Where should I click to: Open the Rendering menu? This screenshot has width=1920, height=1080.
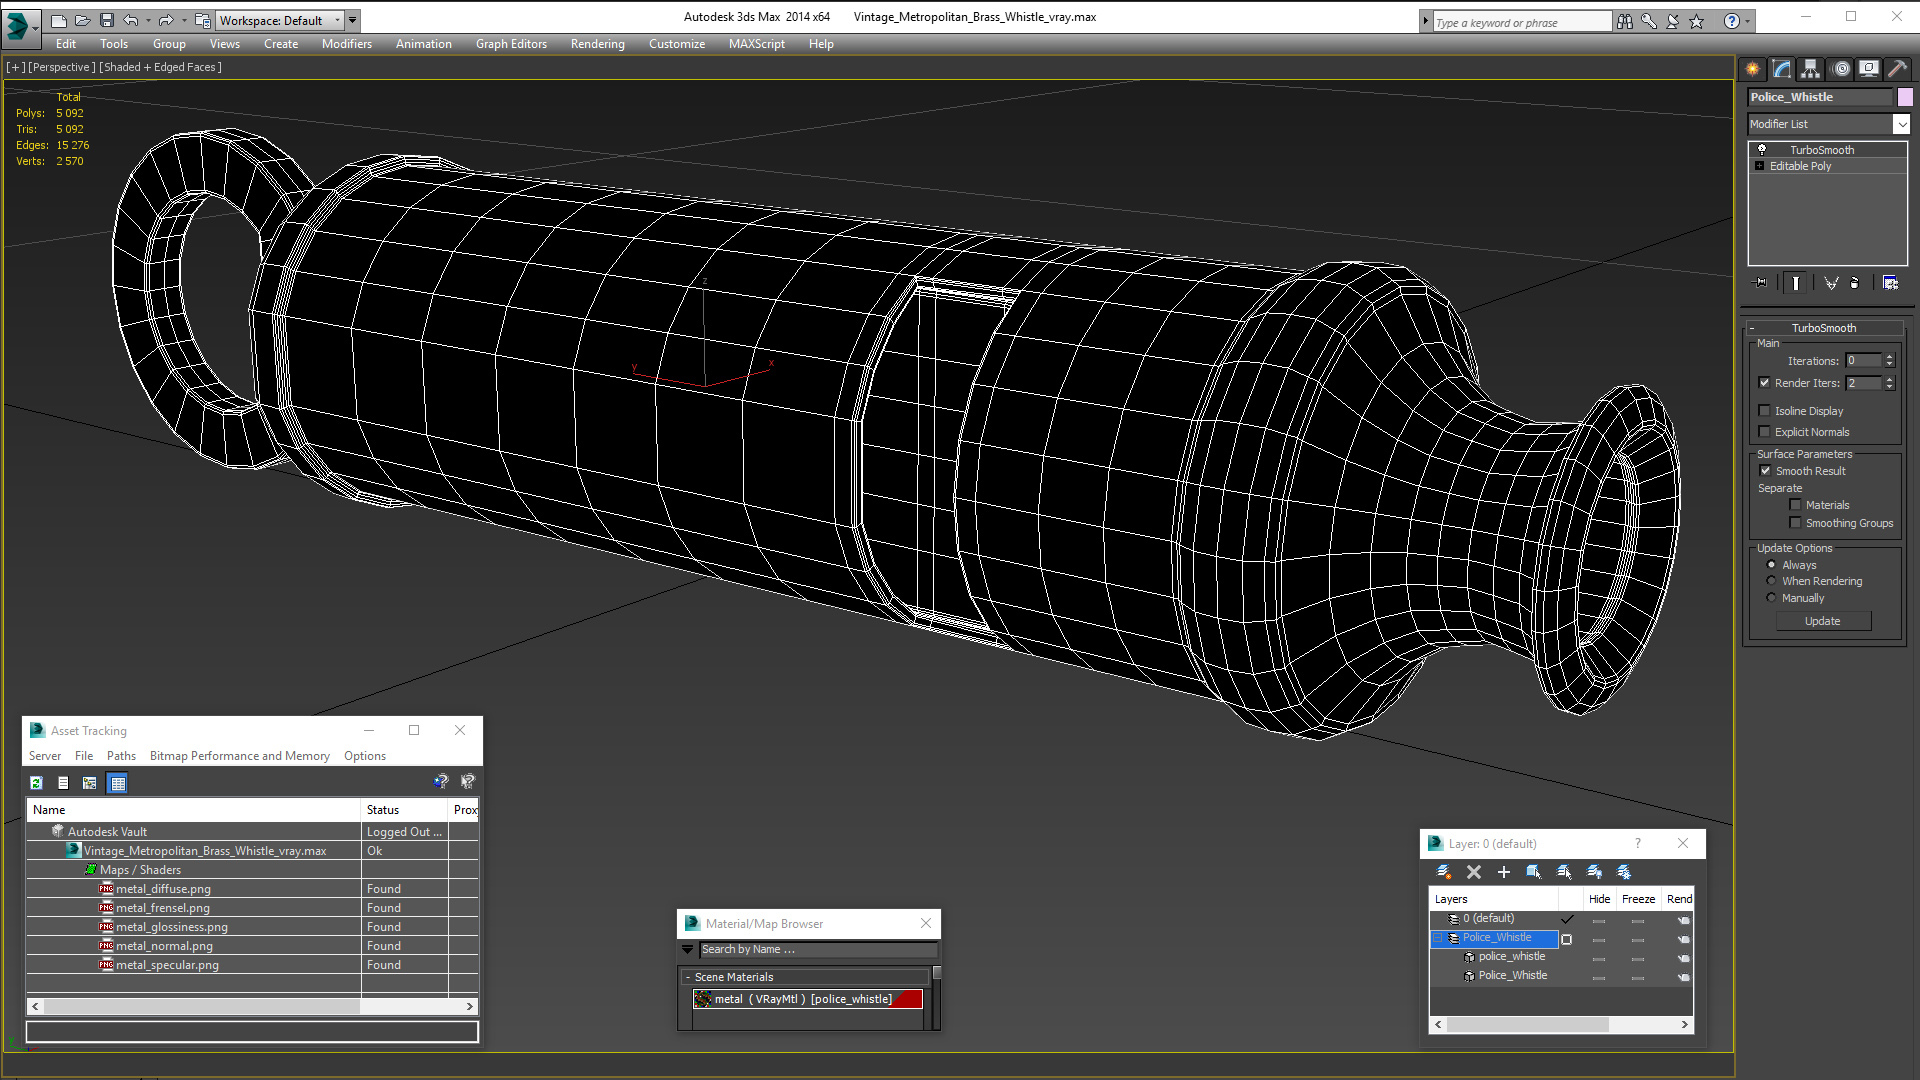click(597, 44)
